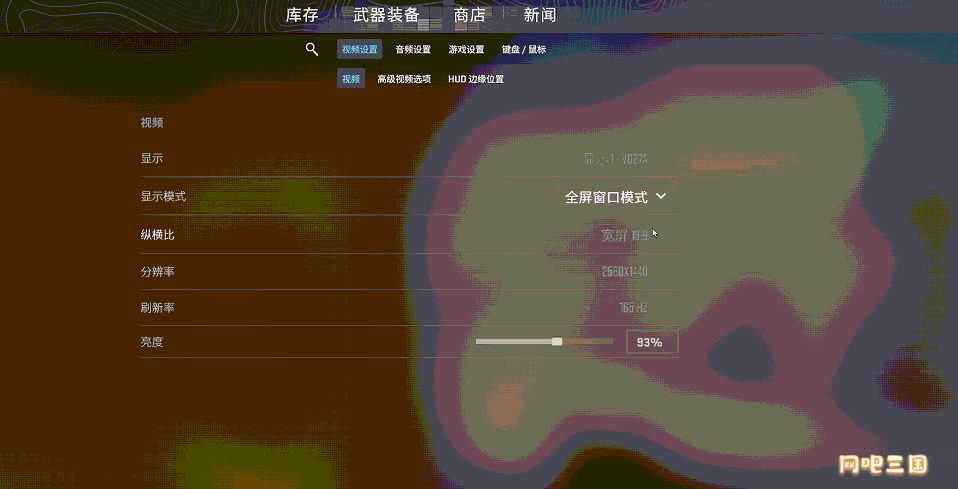Click the 宽屏 16:9 aspect ratio value
Viewport: 958px width, 489px height.
click(x=624, y=235)
